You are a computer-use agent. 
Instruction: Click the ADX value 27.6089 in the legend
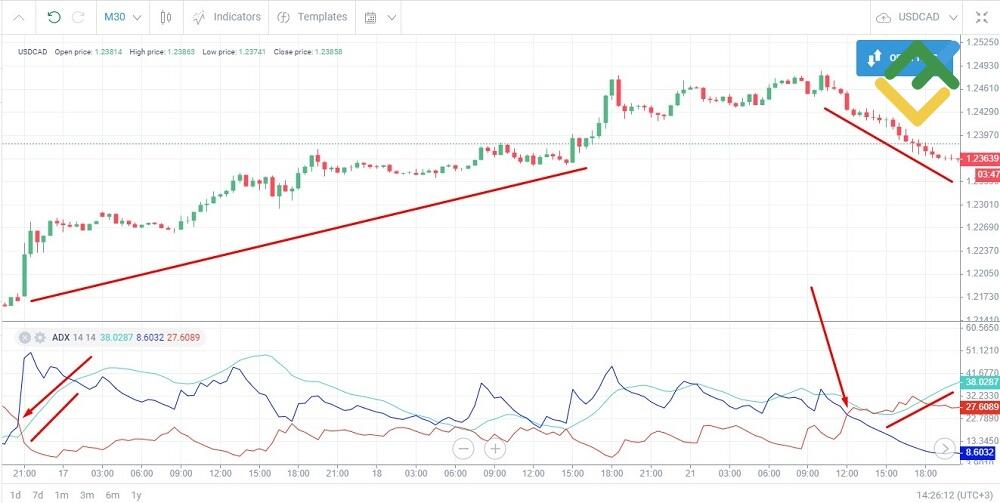tap(185, 338)
